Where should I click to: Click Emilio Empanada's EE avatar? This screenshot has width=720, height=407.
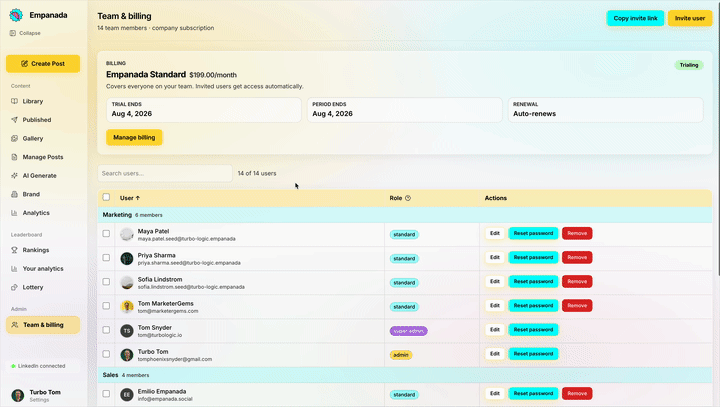127,394
